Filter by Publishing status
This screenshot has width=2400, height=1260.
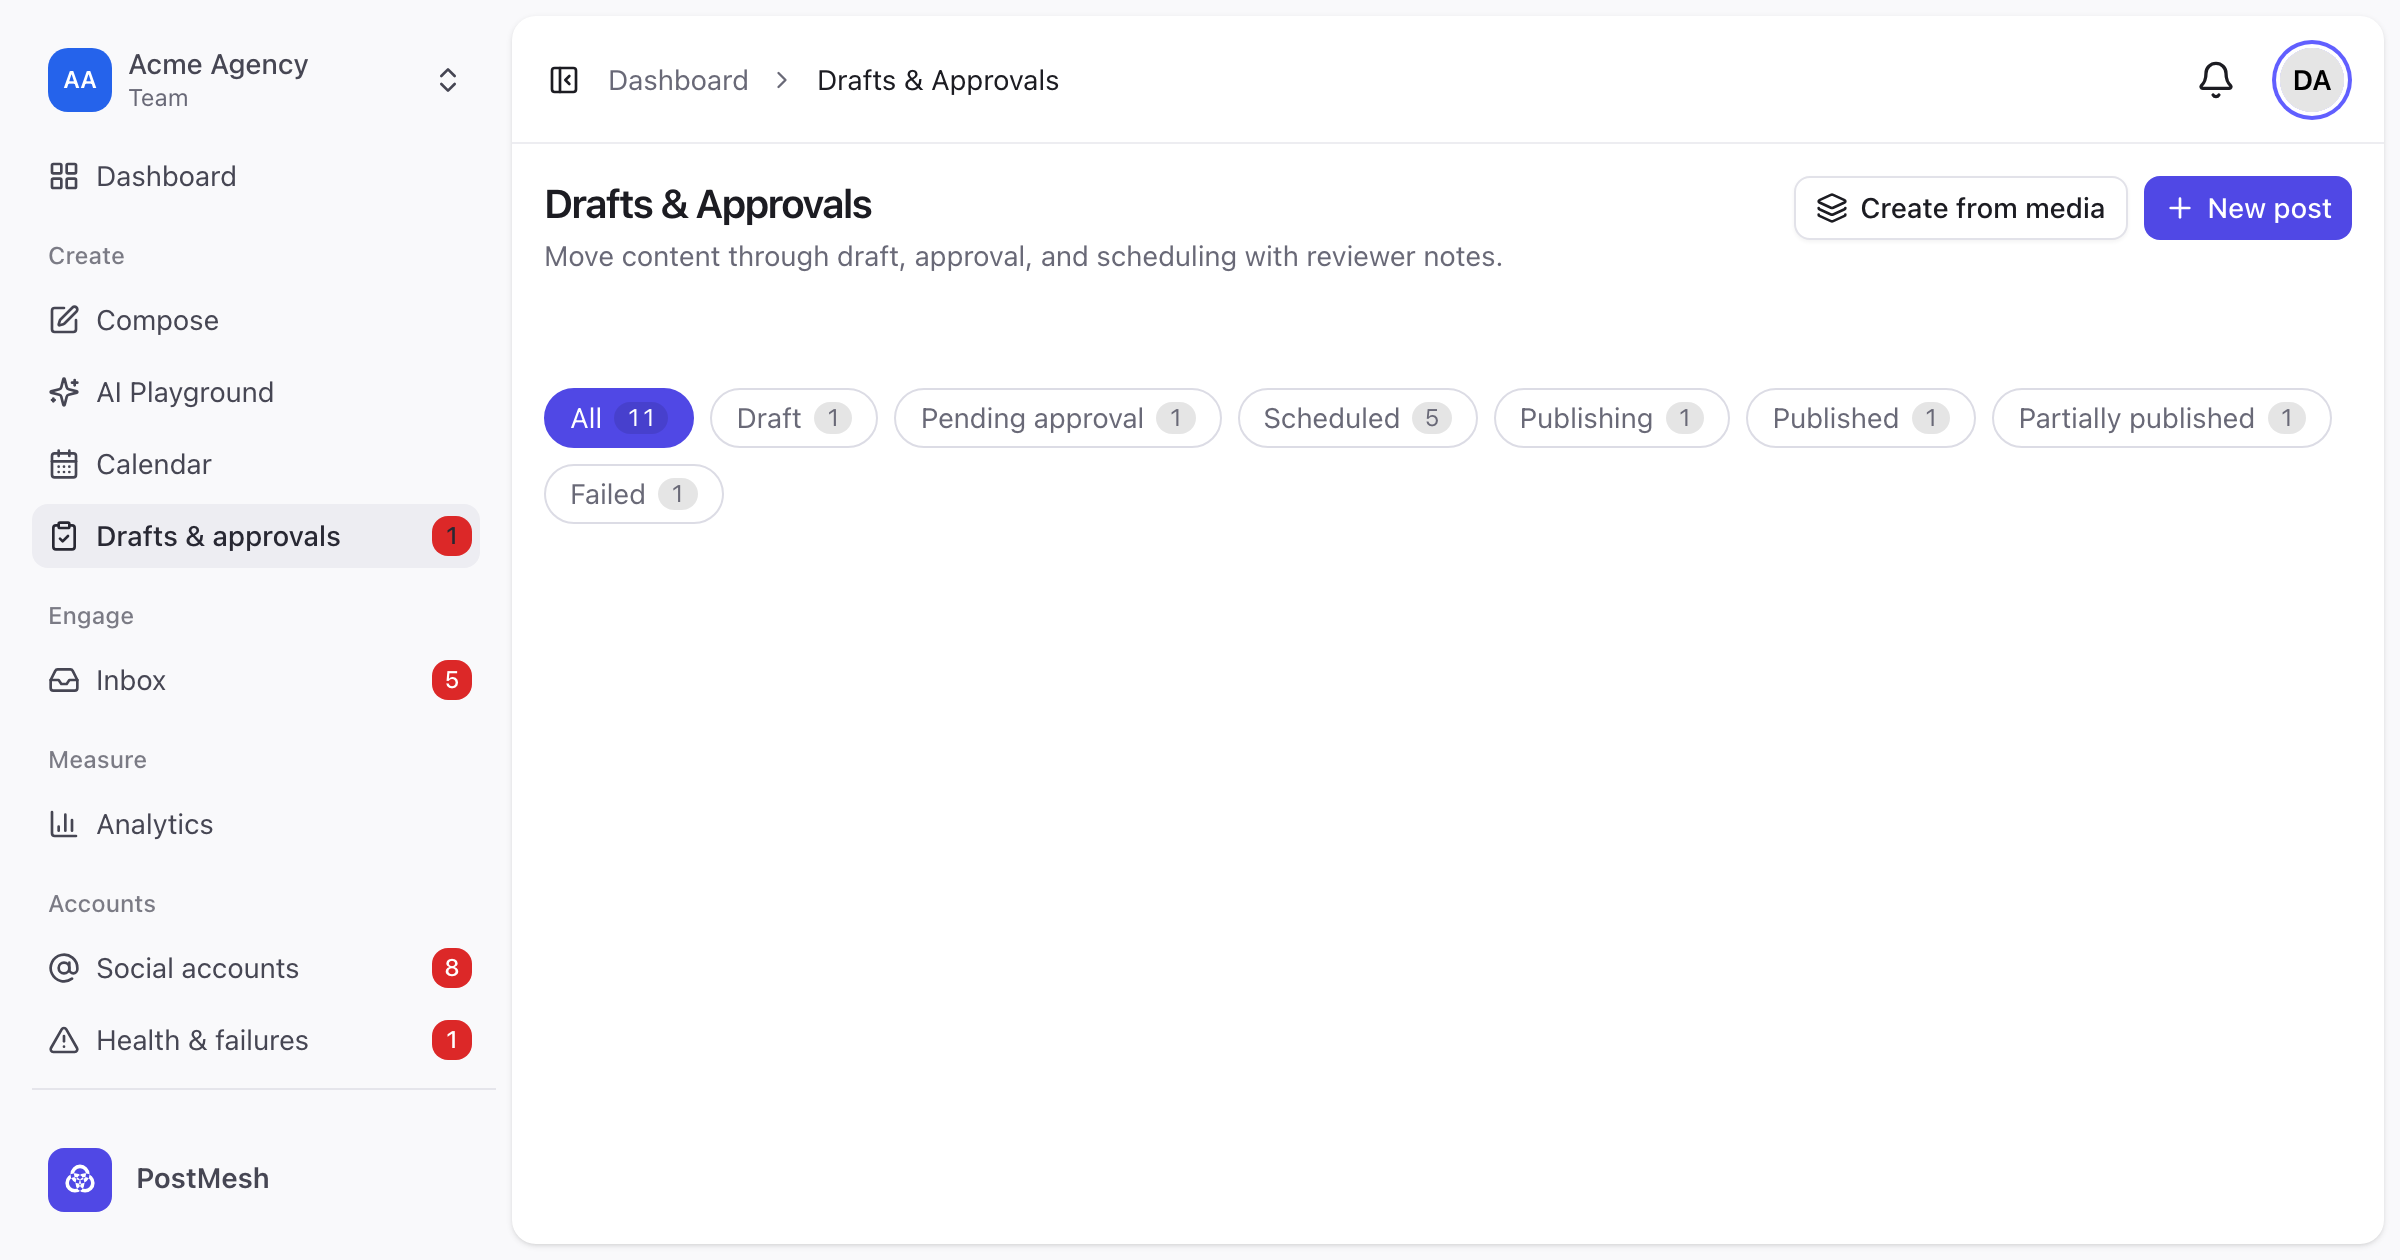(1612, 418)
